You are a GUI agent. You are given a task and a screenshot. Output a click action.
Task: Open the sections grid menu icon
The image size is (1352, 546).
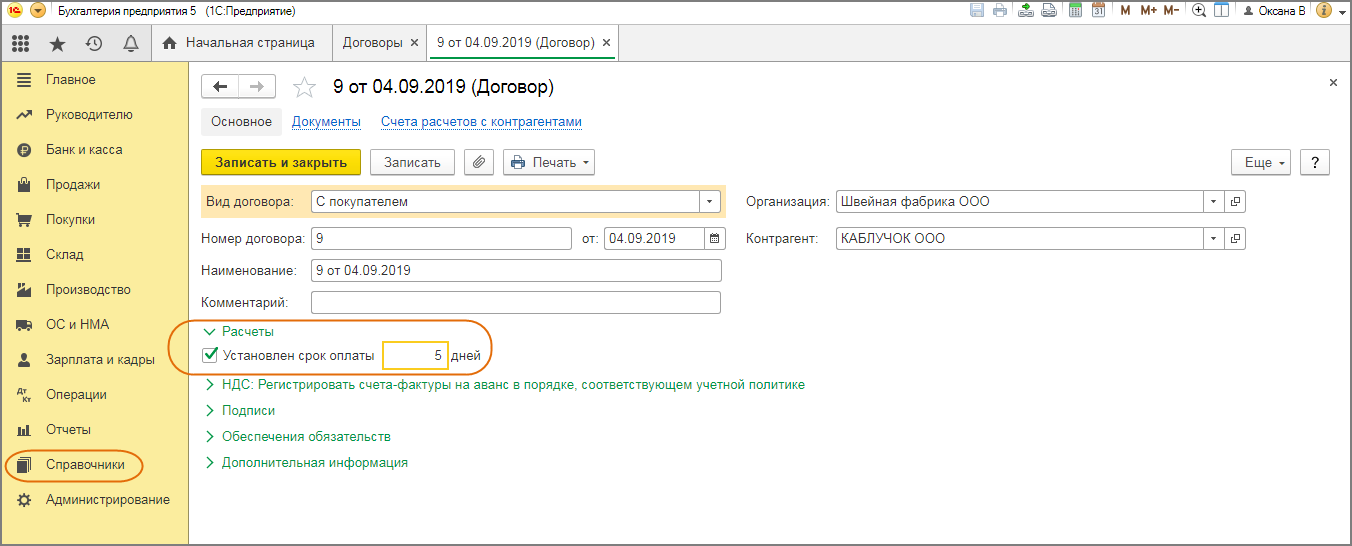(20, 43)
